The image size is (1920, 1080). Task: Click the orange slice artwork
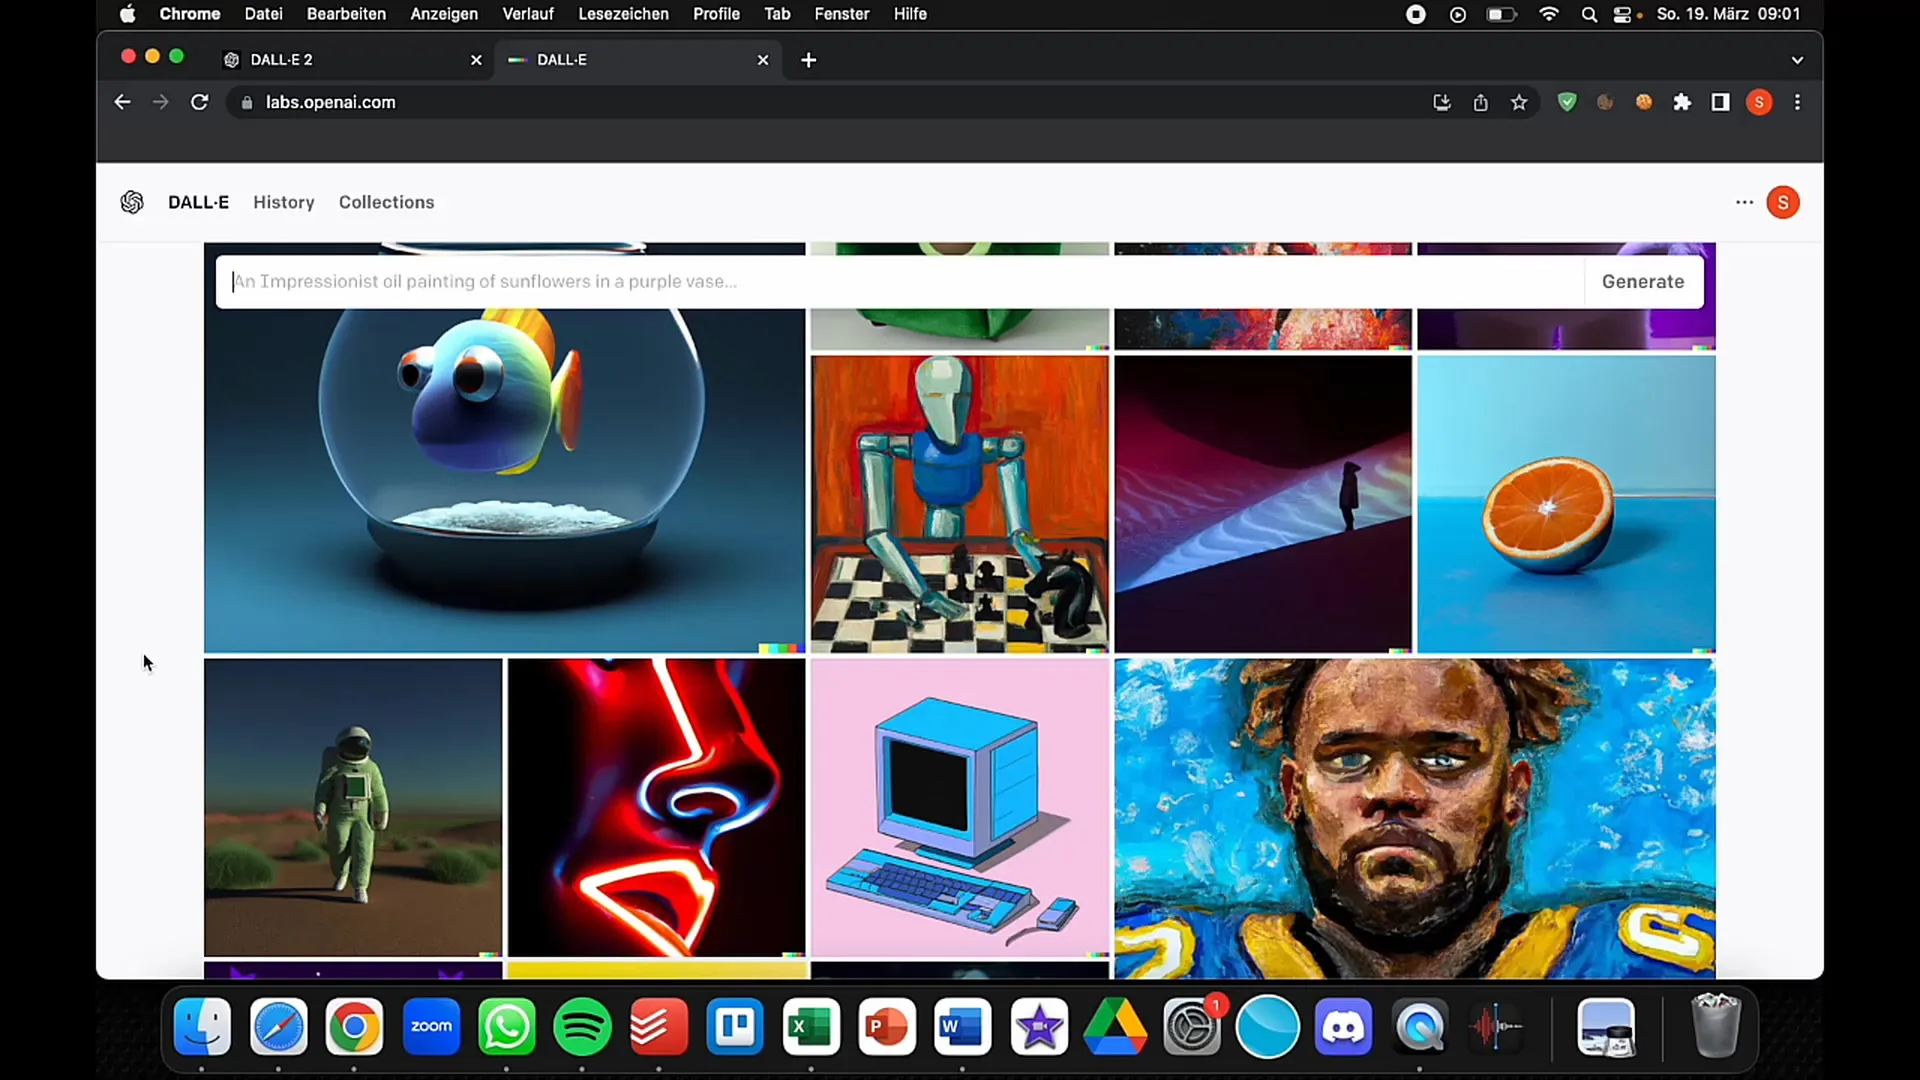tap(1565, 505)
